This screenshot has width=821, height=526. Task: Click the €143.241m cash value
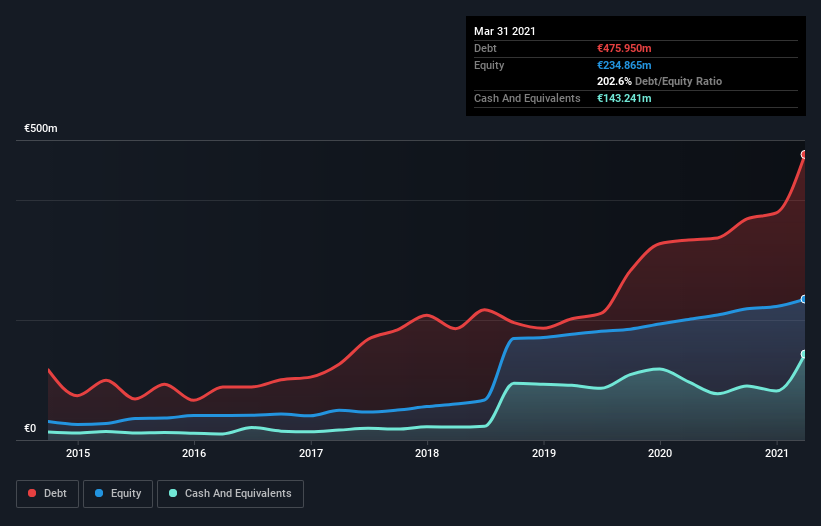coord(624,98)
